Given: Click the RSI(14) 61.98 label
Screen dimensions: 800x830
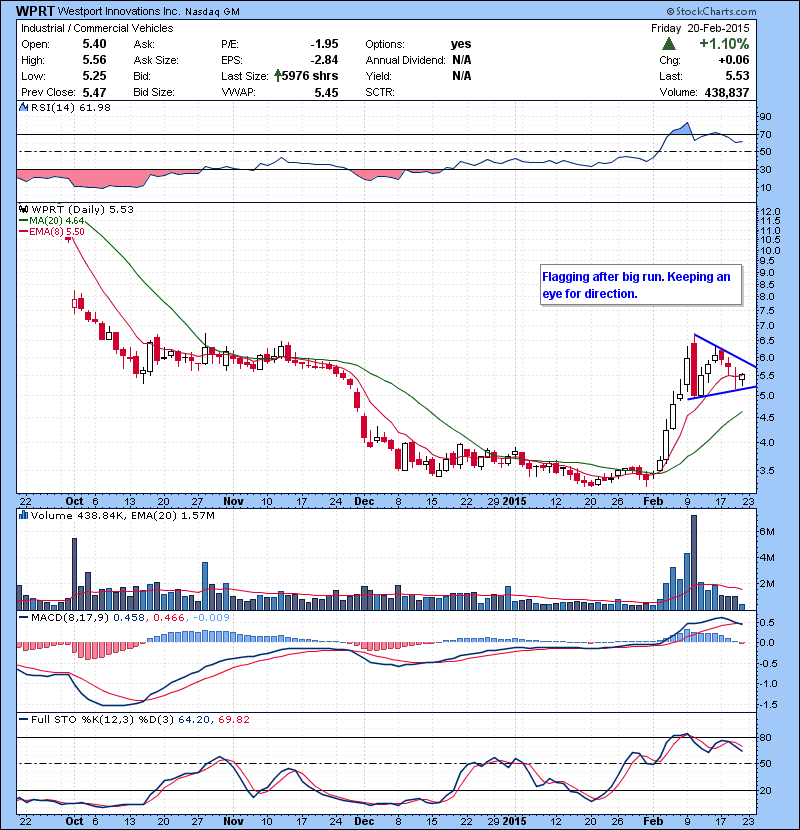Looking at the screenshot, I should tap(70, 107).
